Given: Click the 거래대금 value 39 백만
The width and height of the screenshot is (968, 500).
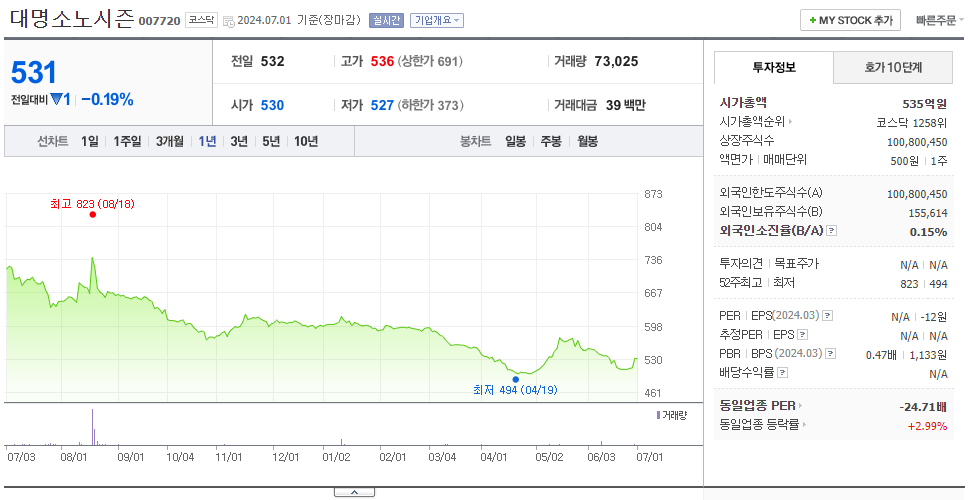Looking at the screenshot, I should tap(625, 106).
